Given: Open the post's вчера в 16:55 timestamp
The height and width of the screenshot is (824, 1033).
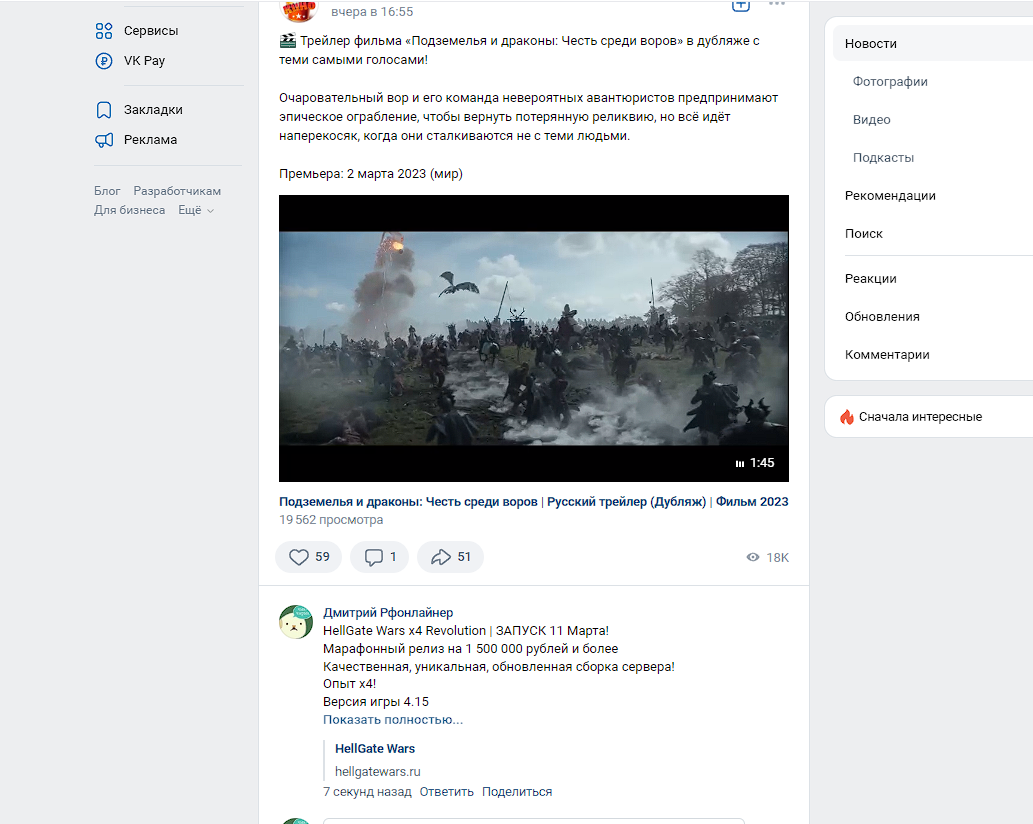Looking at the screenshot, I should coord(372,12).
